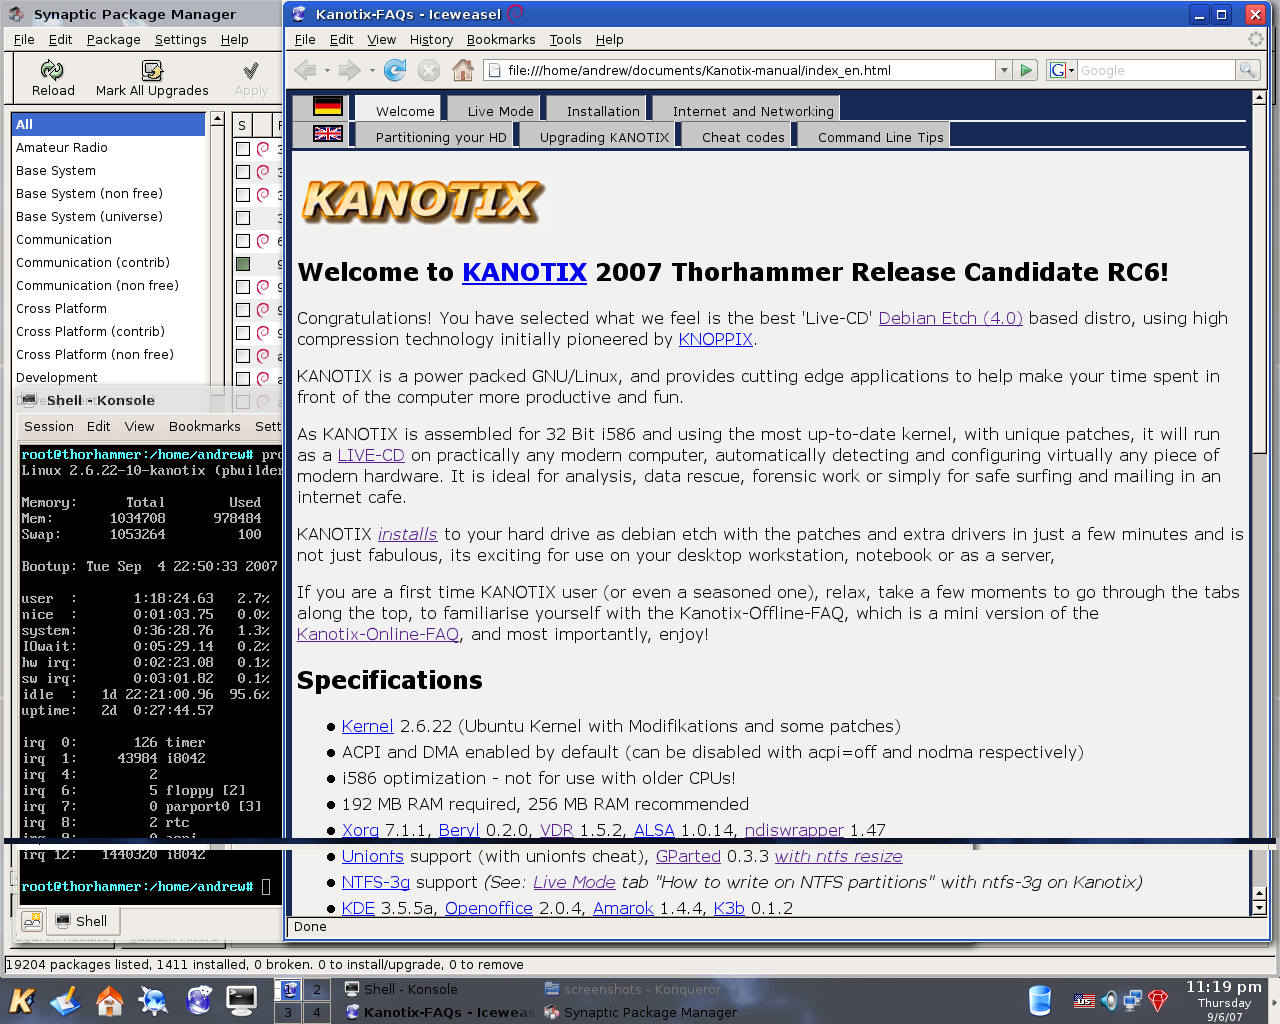Select Cross Platform (contrib) category in Synaptic

(x=108, y=331)
